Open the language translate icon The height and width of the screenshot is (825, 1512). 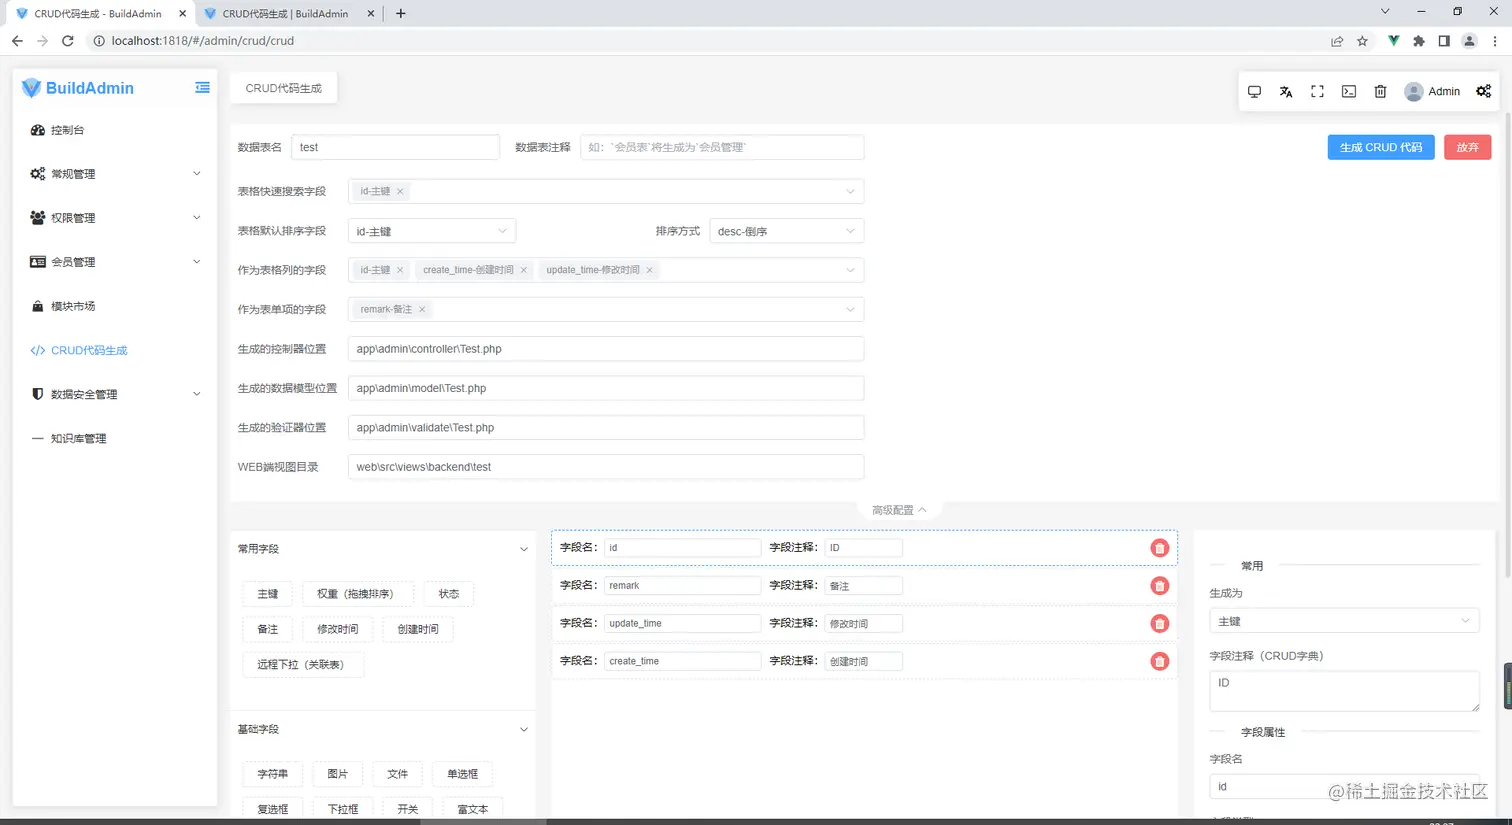point(1286,91)
